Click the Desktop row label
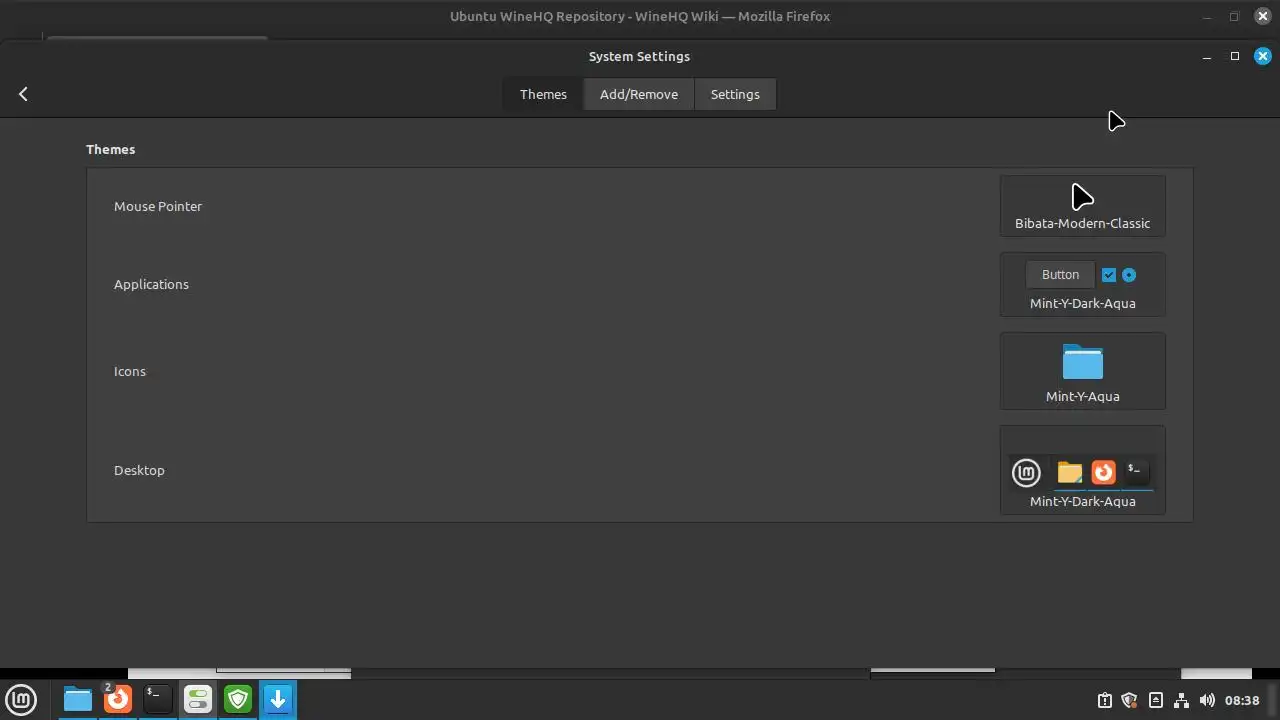 pos(139,470)
